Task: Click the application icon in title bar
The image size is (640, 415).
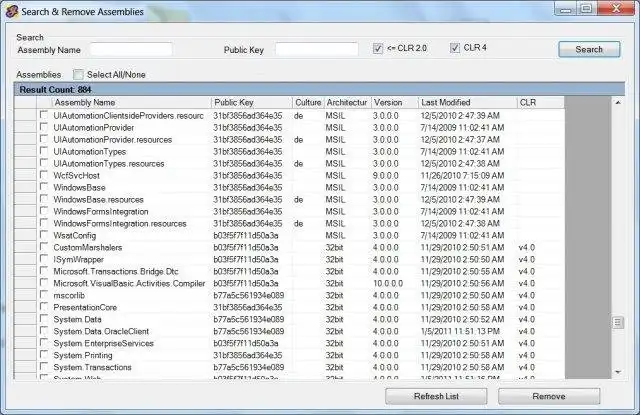Action: 11,11
